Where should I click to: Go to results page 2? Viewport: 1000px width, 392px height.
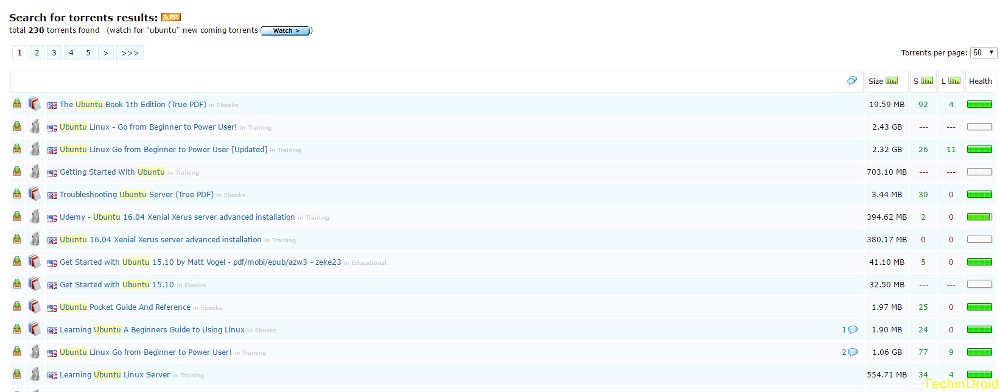[37, 53]
